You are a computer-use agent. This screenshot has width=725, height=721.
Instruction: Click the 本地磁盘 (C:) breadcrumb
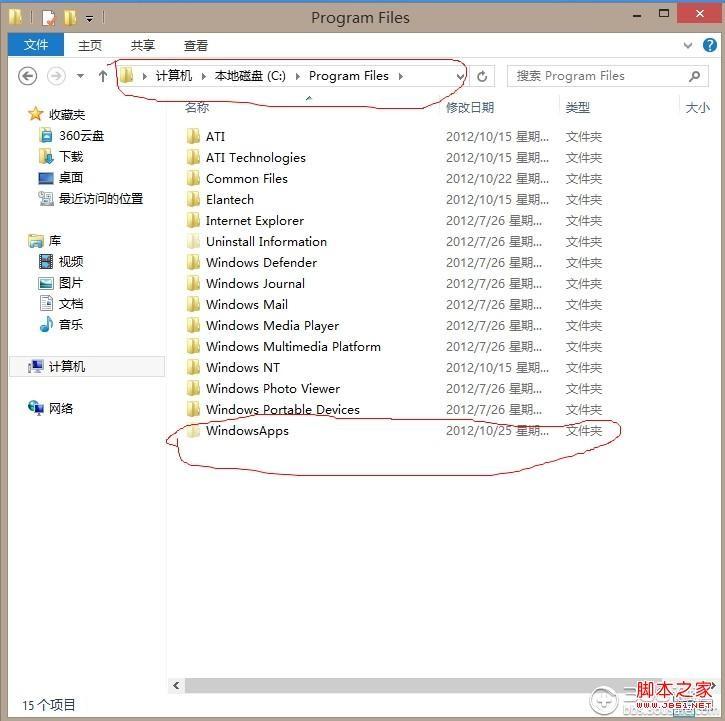[x=250, y=76]
